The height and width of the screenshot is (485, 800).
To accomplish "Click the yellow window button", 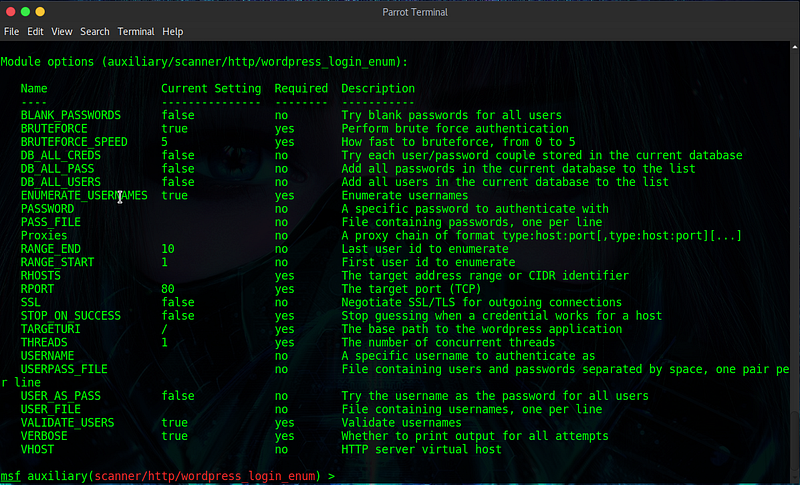I will (x=40, y=11).
